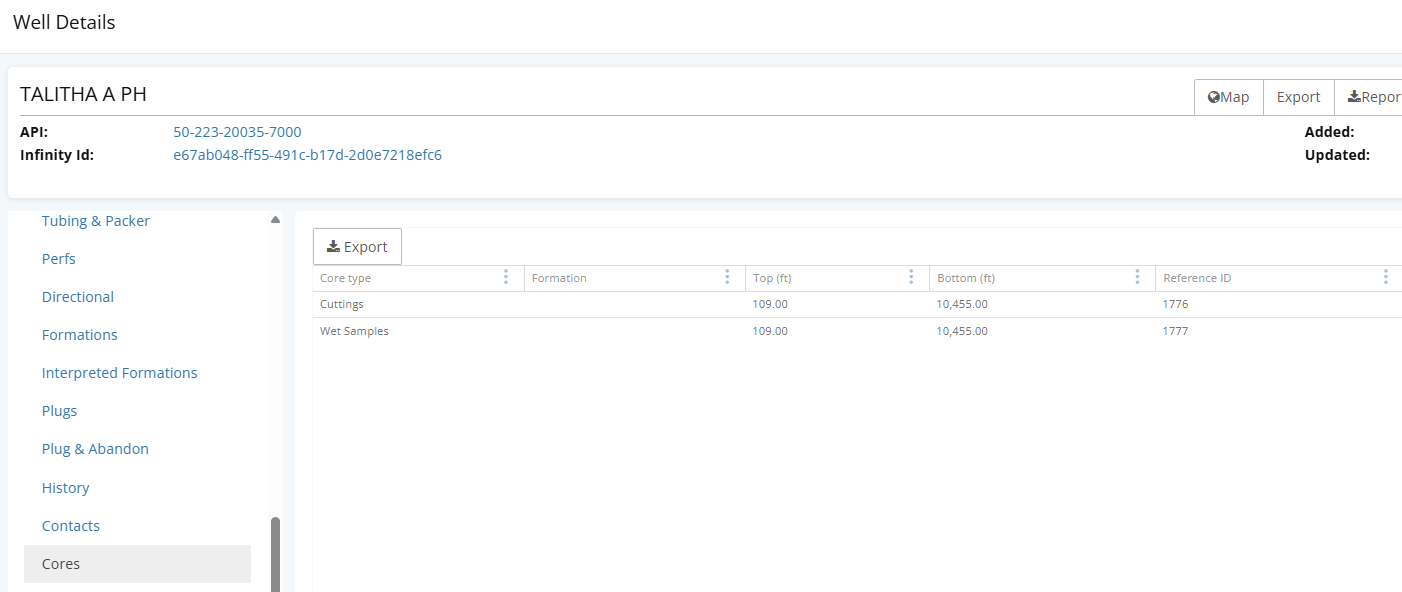This screenshot has width=1402, height=592.
Task: Click the sidebar vertical scrollbar thumb
Action: 275,554
